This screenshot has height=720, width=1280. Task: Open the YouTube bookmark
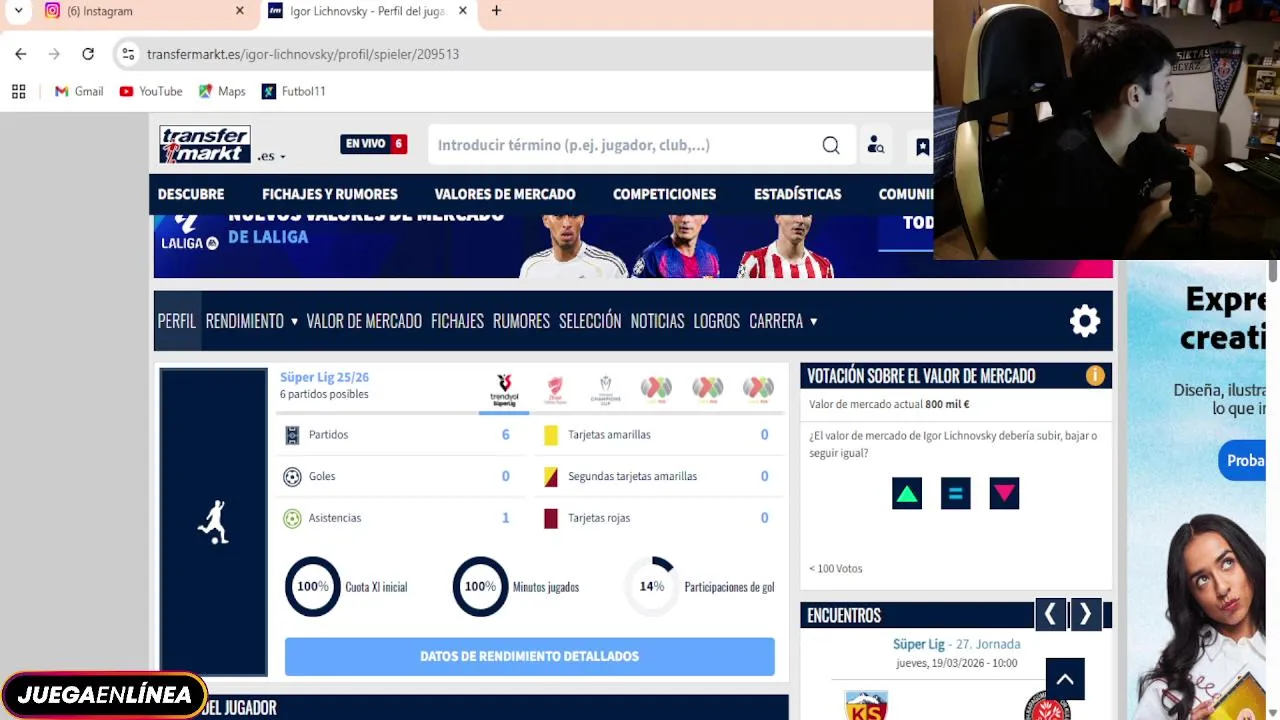click(x=151, y=91)
